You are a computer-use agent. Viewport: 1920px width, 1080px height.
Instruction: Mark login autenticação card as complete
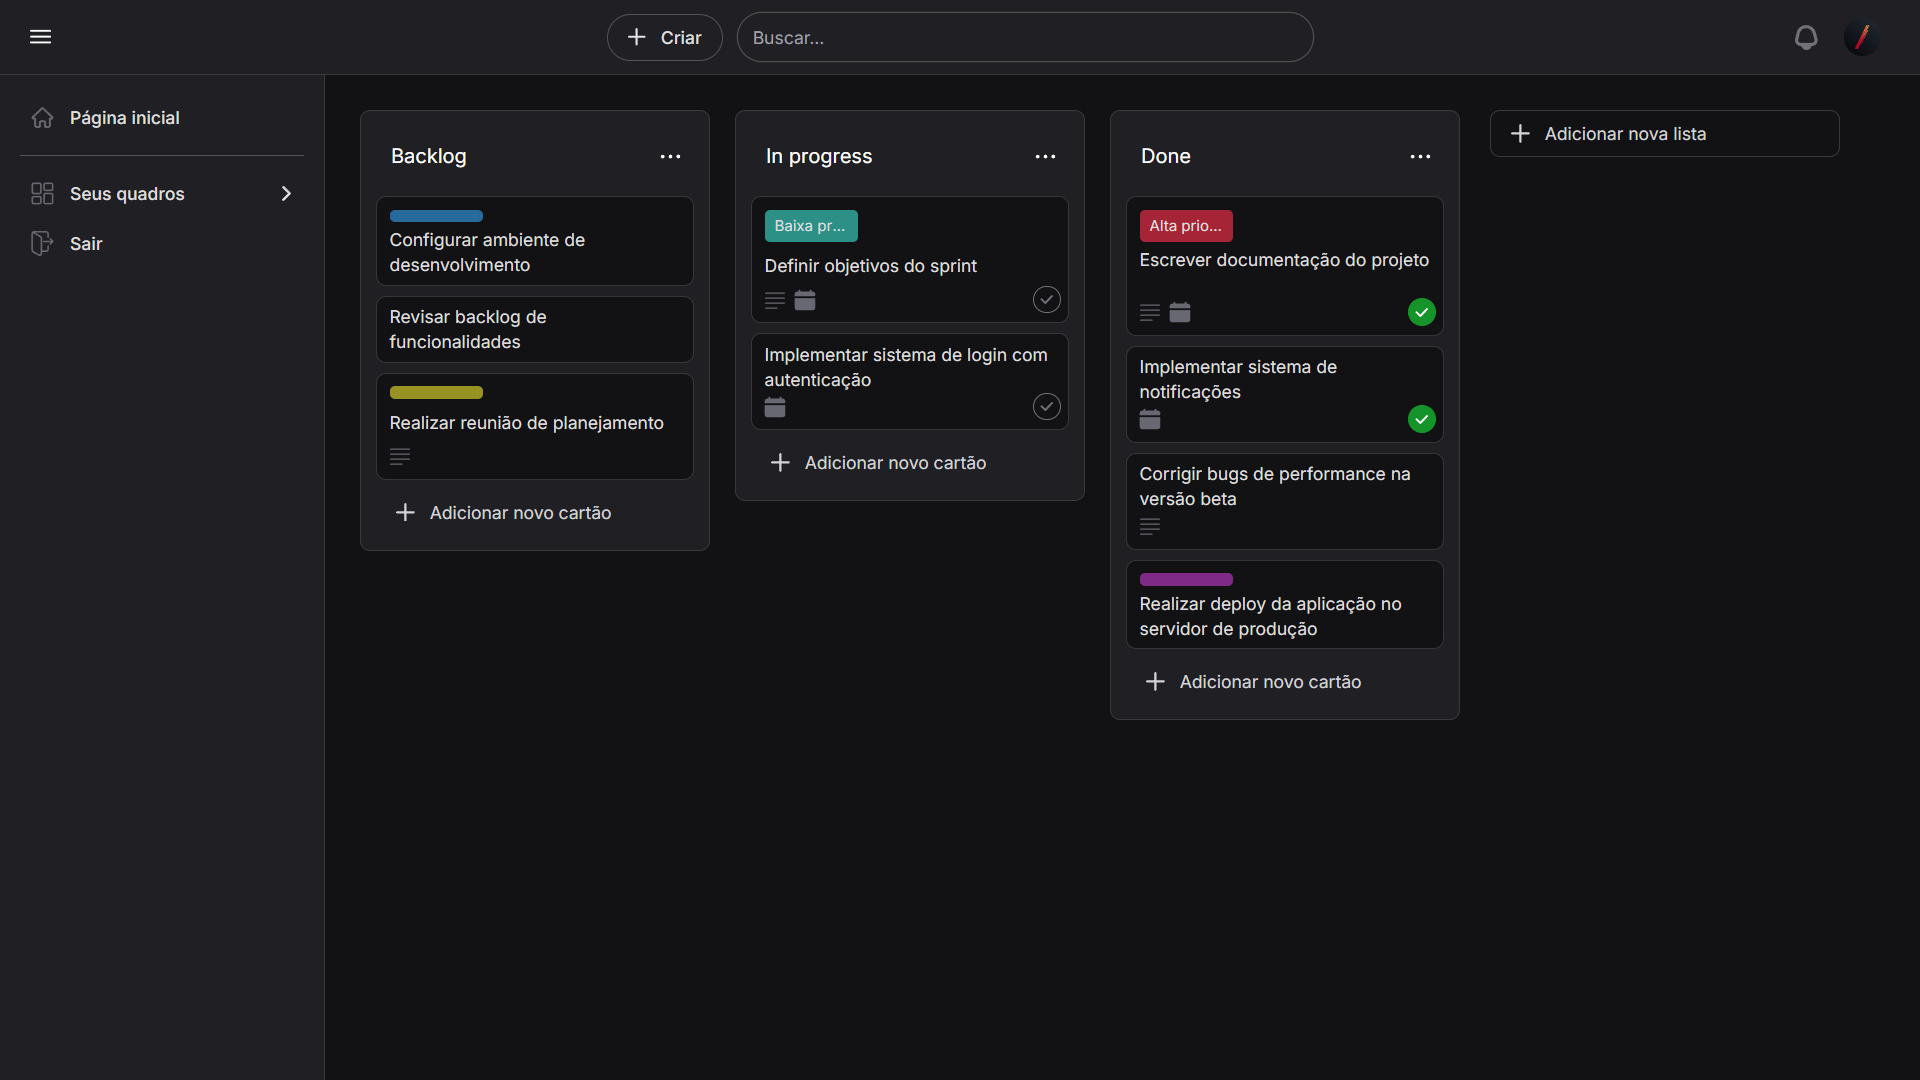[1047, 407]
